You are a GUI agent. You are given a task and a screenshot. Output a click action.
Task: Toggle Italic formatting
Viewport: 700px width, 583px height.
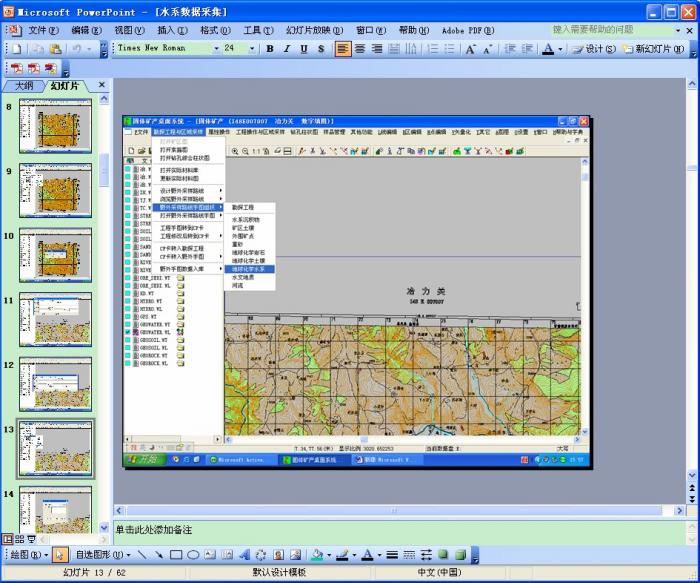click(287, 48)
